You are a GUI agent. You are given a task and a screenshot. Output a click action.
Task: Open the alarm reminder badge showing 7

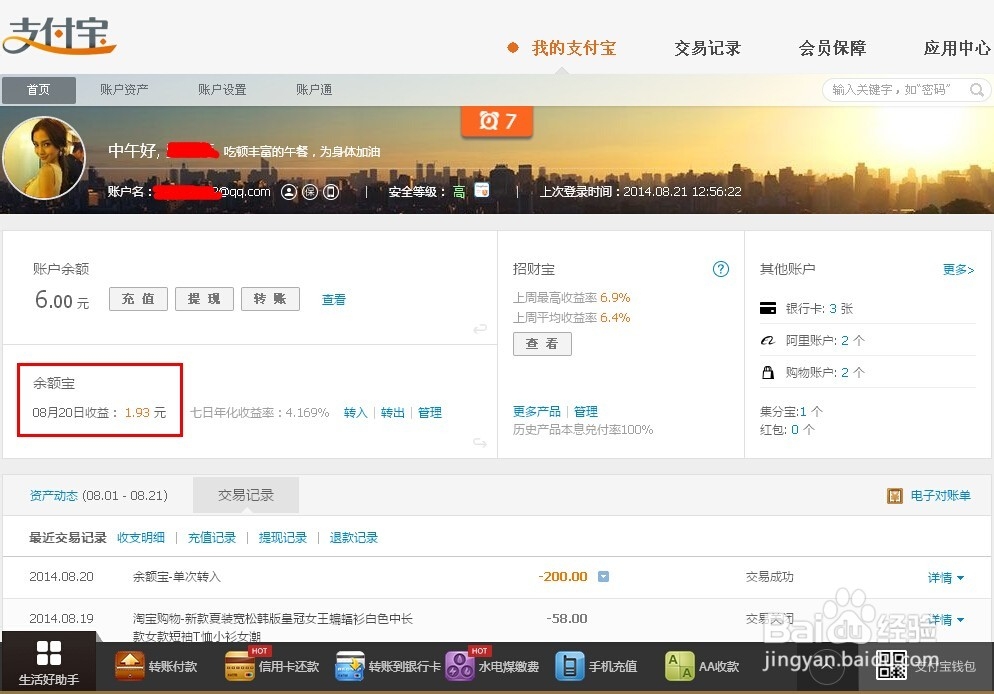point(497,120)
